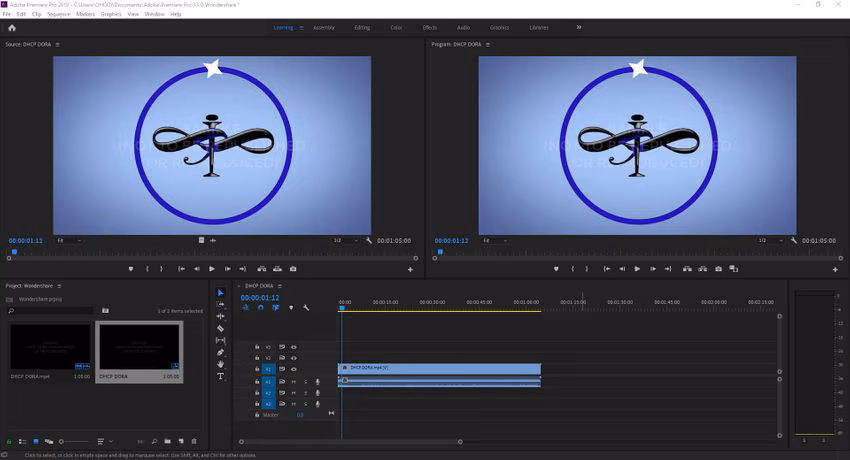
Task: Select the Razor tool
Action: (x=221, y=328)
